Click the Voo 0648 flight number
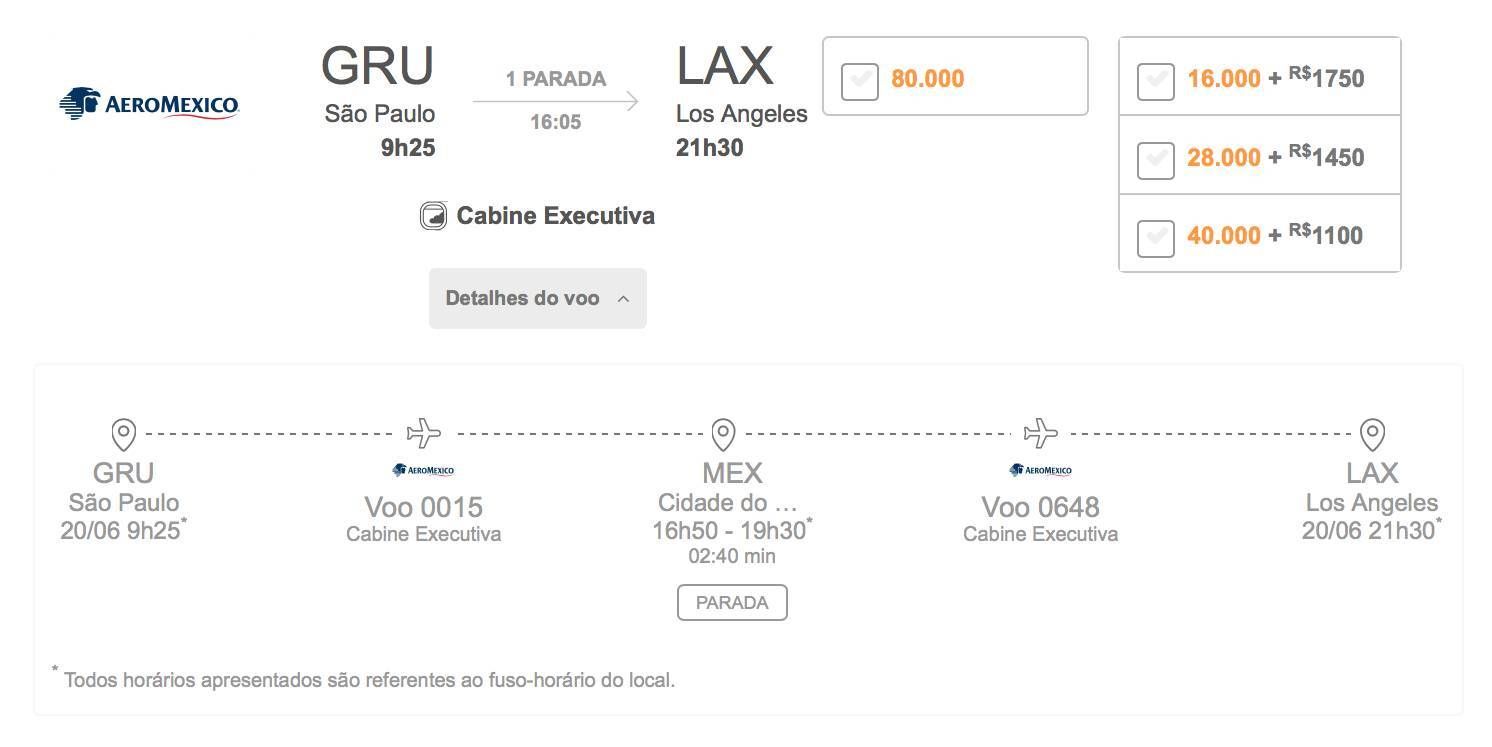Viewport: 1492px width, 747px height. pos(1040,507)
